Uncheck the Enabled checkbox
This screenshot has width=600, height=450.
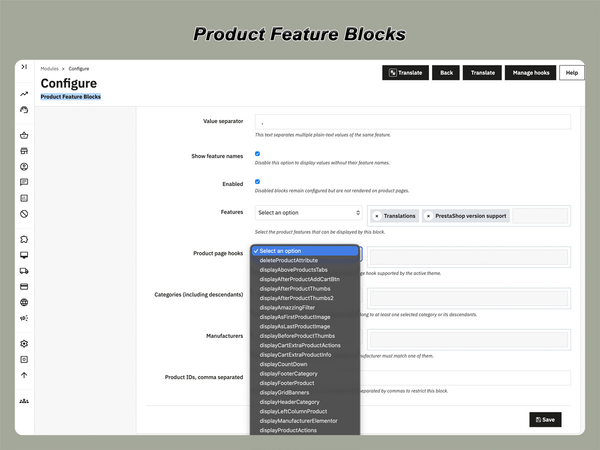[x=258, y=182]
